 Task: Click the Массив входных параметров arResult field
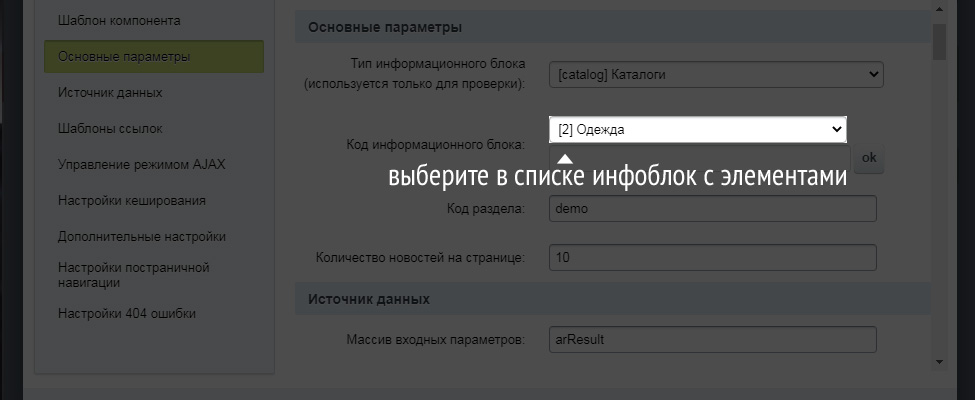[x=713, y=340]
